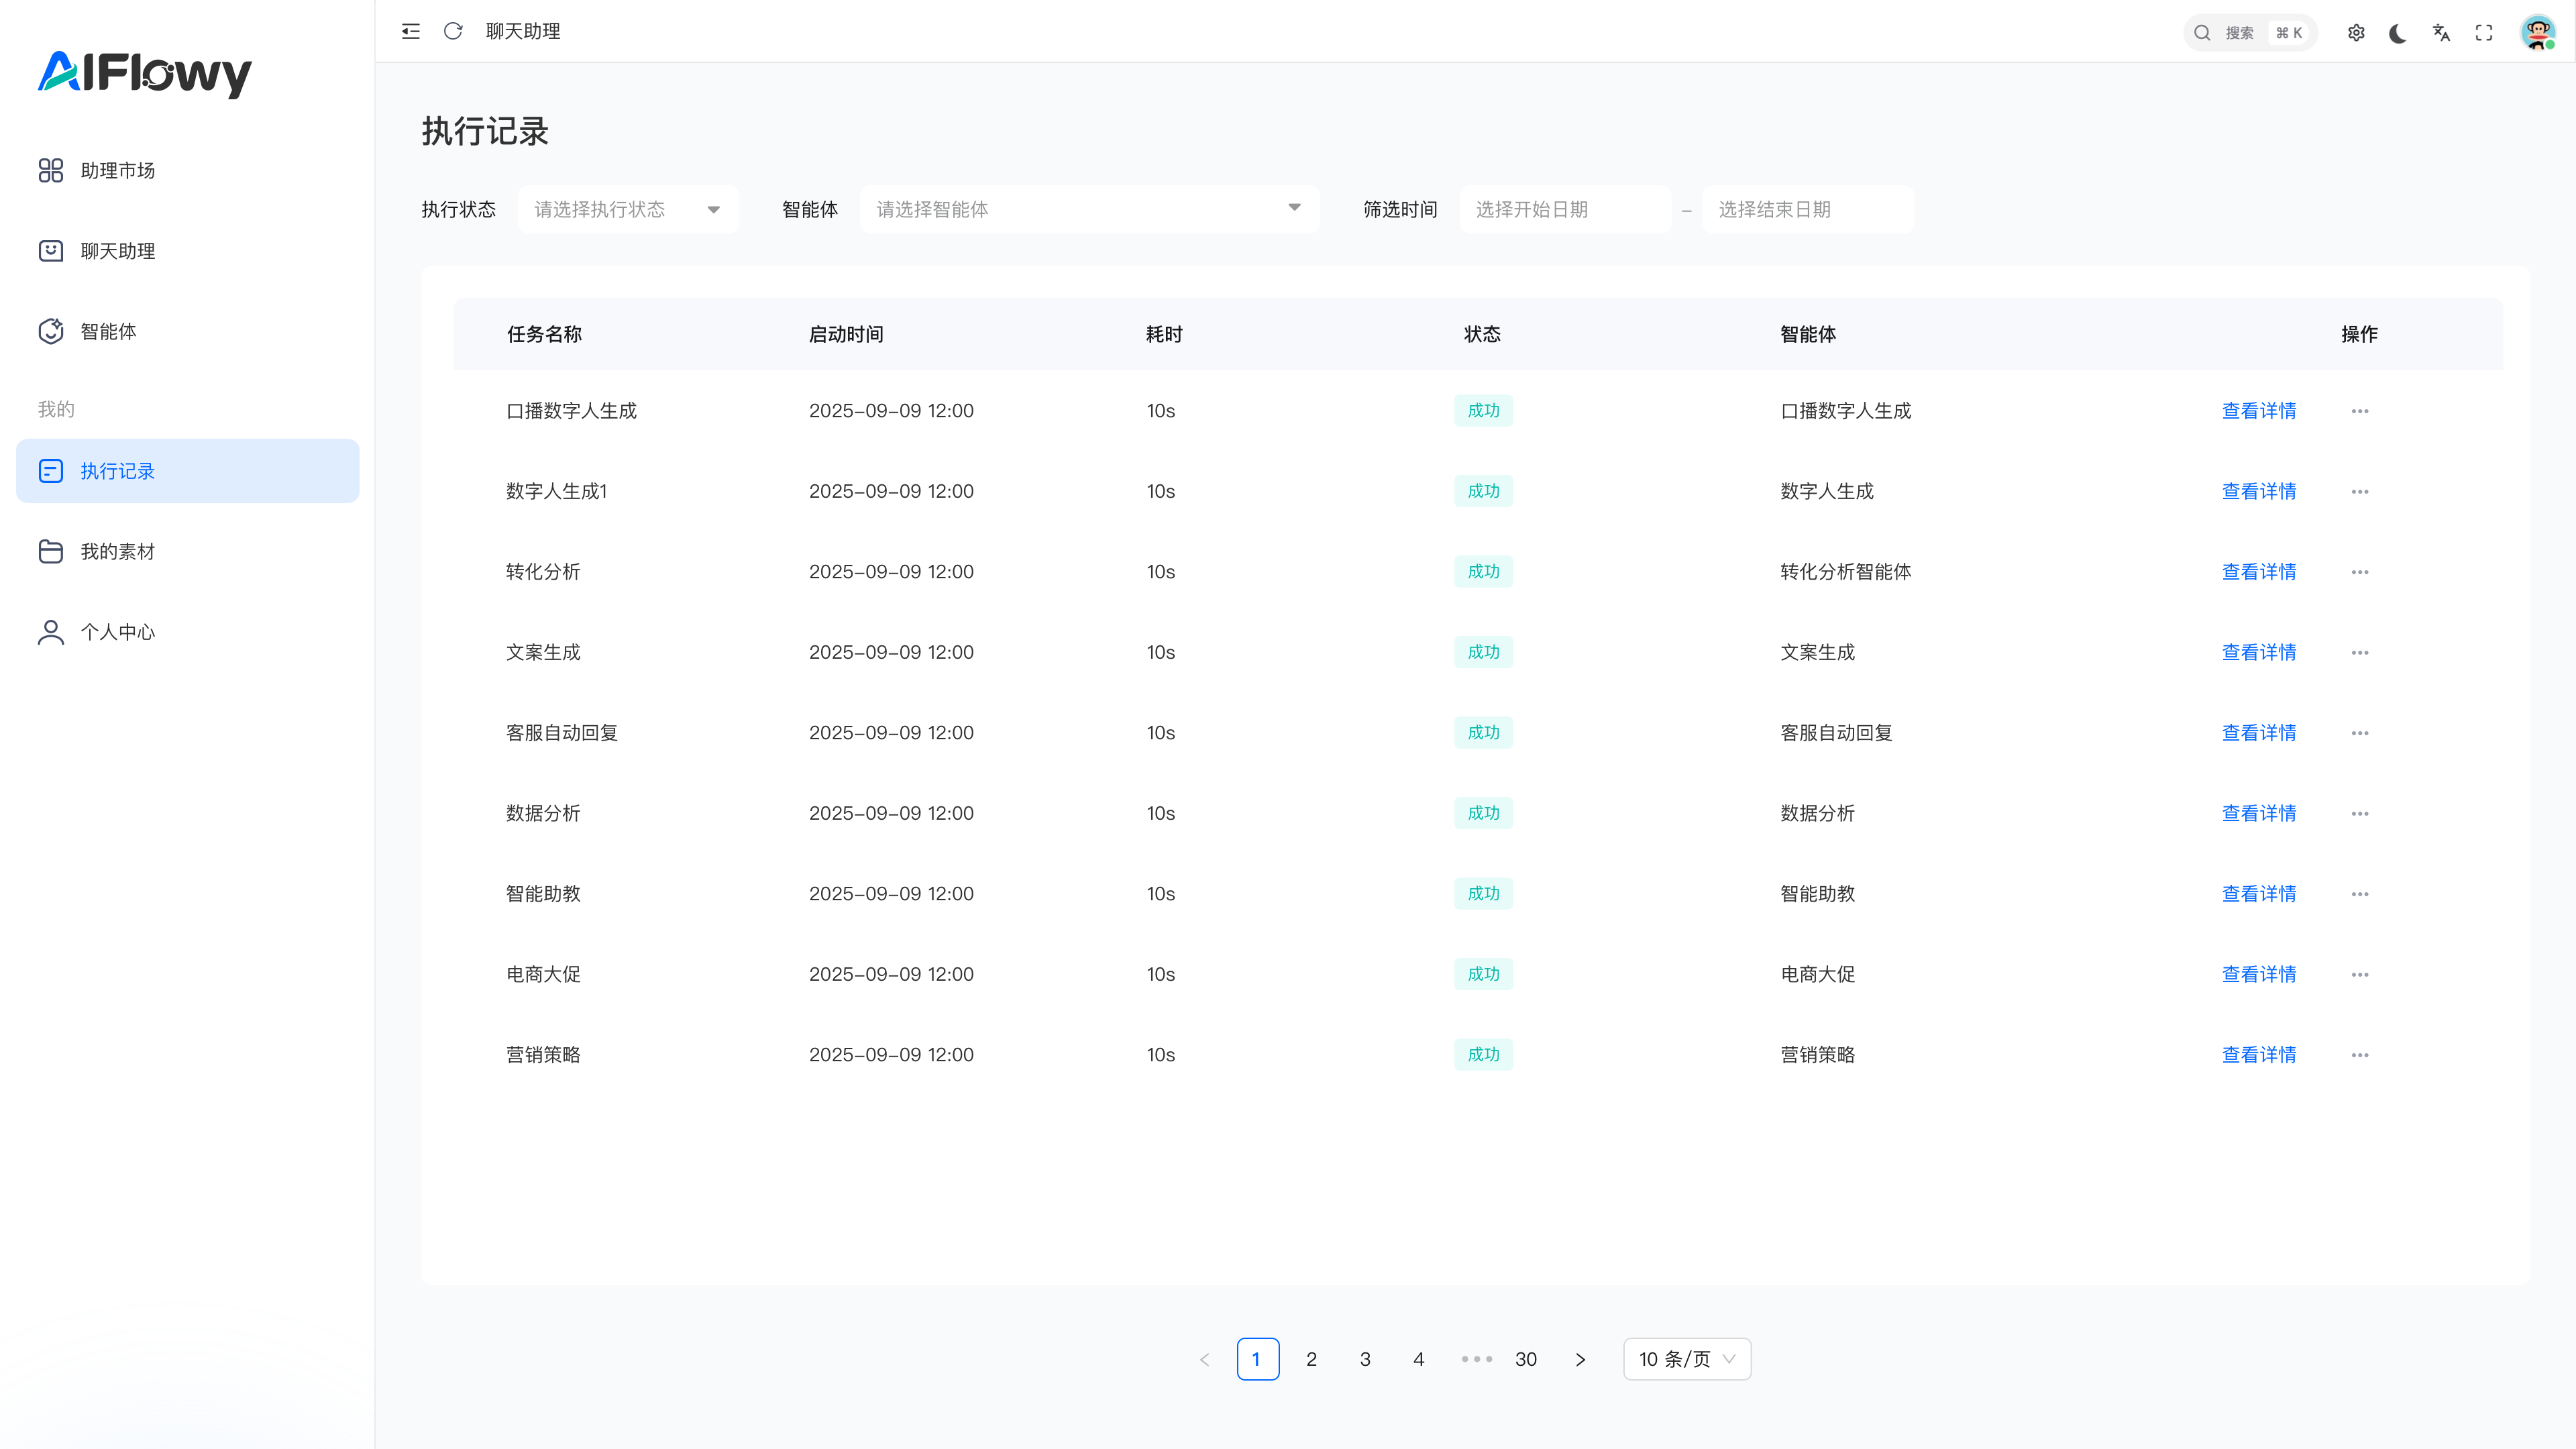View details of 口播数字人生成 task

pyautogui.click(x=2258, y=411)
